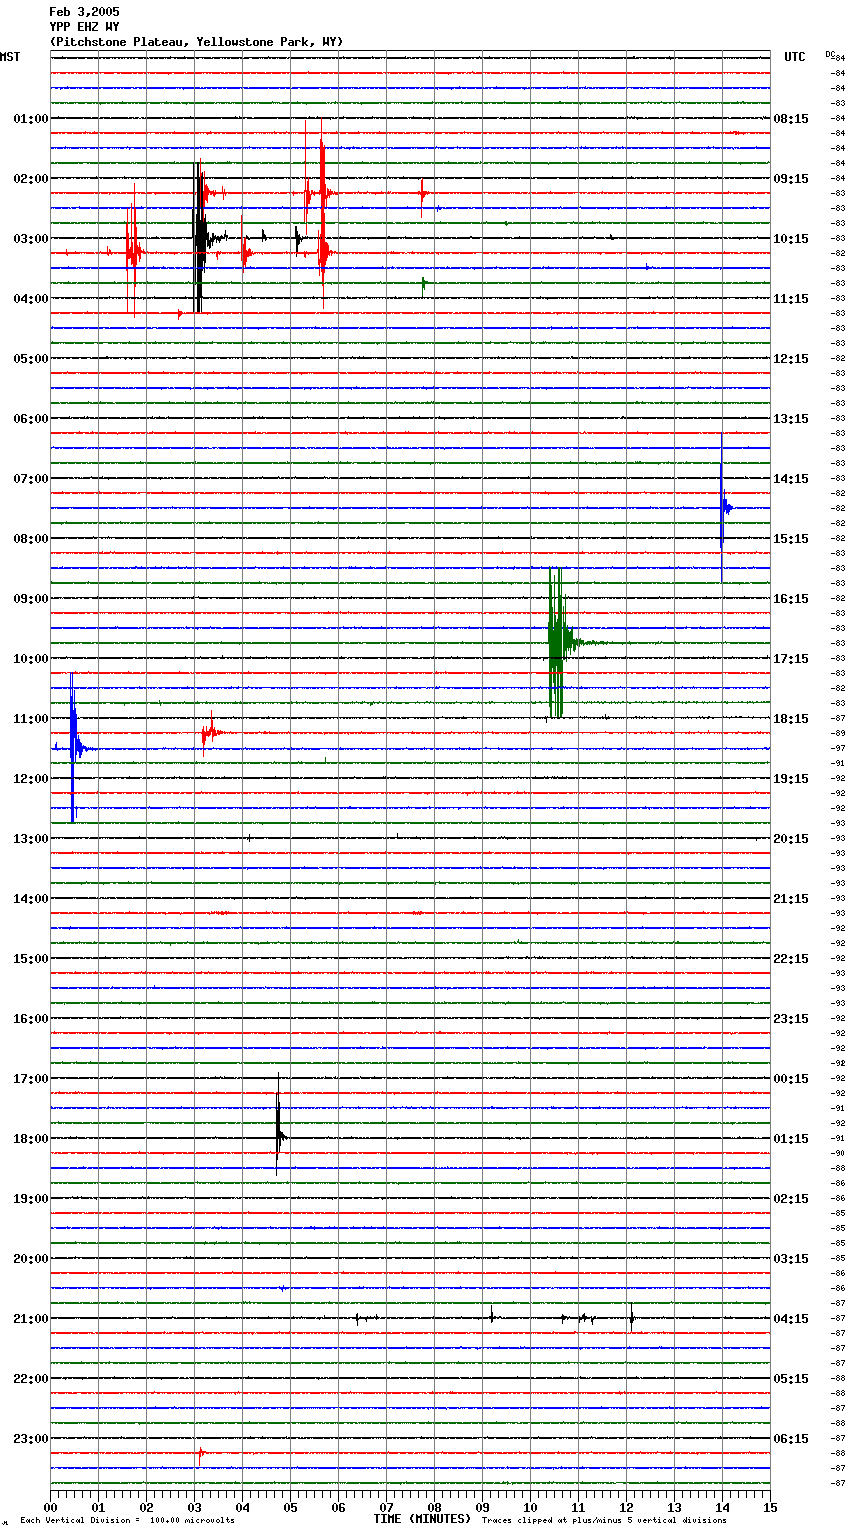Click minute tick label '08' on bottom axis

(434, 1507)
